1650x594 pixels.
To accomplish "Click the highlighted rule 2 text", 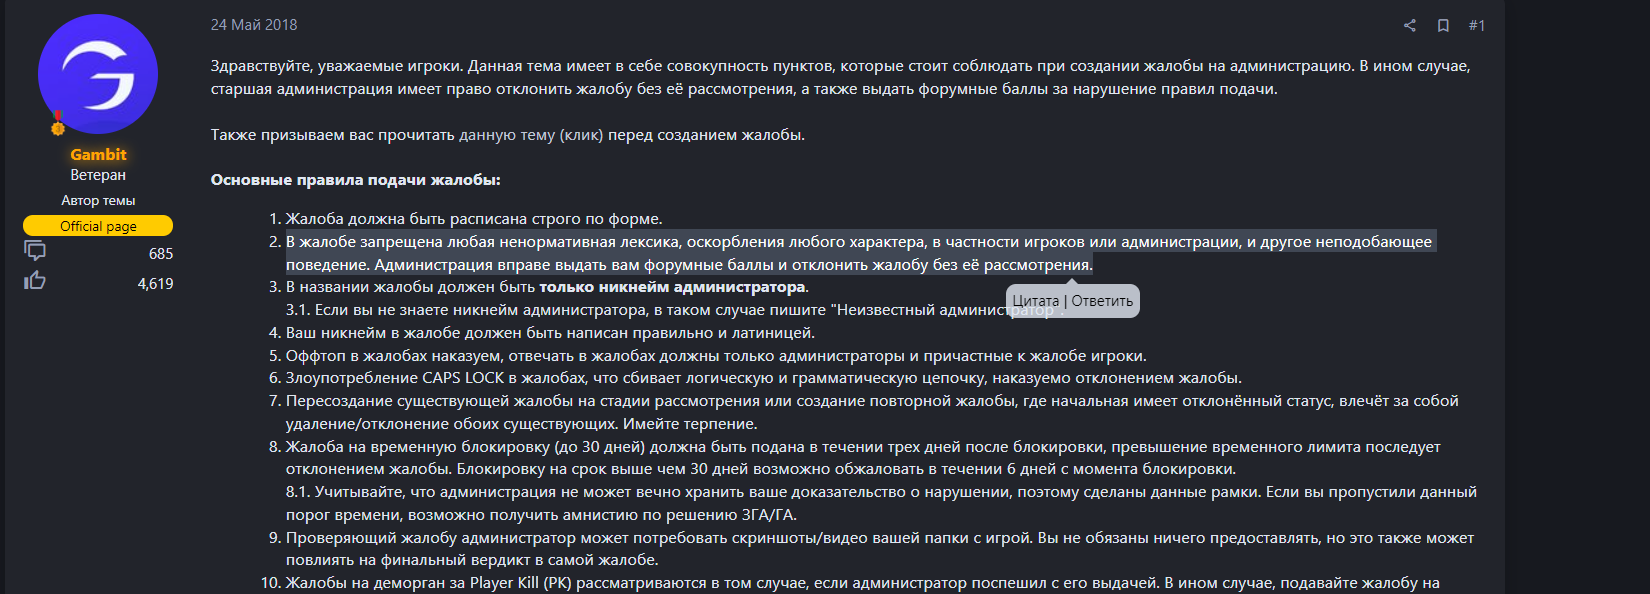I will [688, 253].
